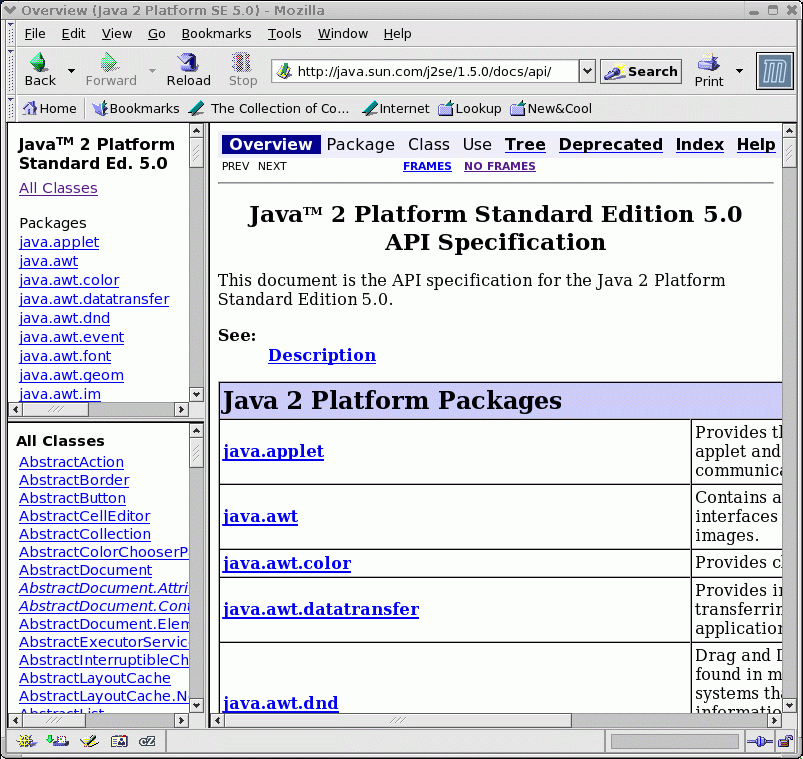The image size is (803, 759).
Task: Open the Edit menu
Action: pos(73,34)
